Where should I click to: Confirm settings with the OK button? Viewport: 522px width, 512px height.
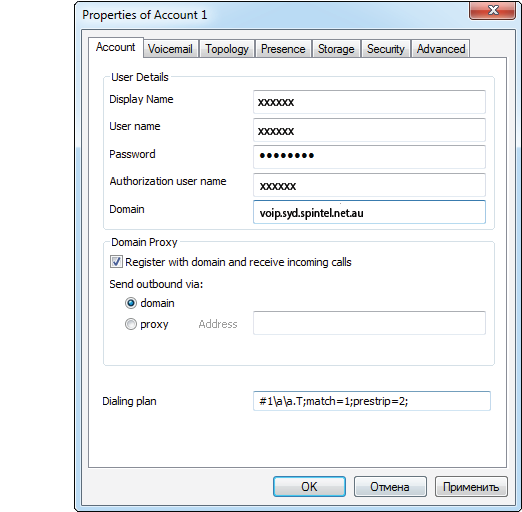[309, 487]
